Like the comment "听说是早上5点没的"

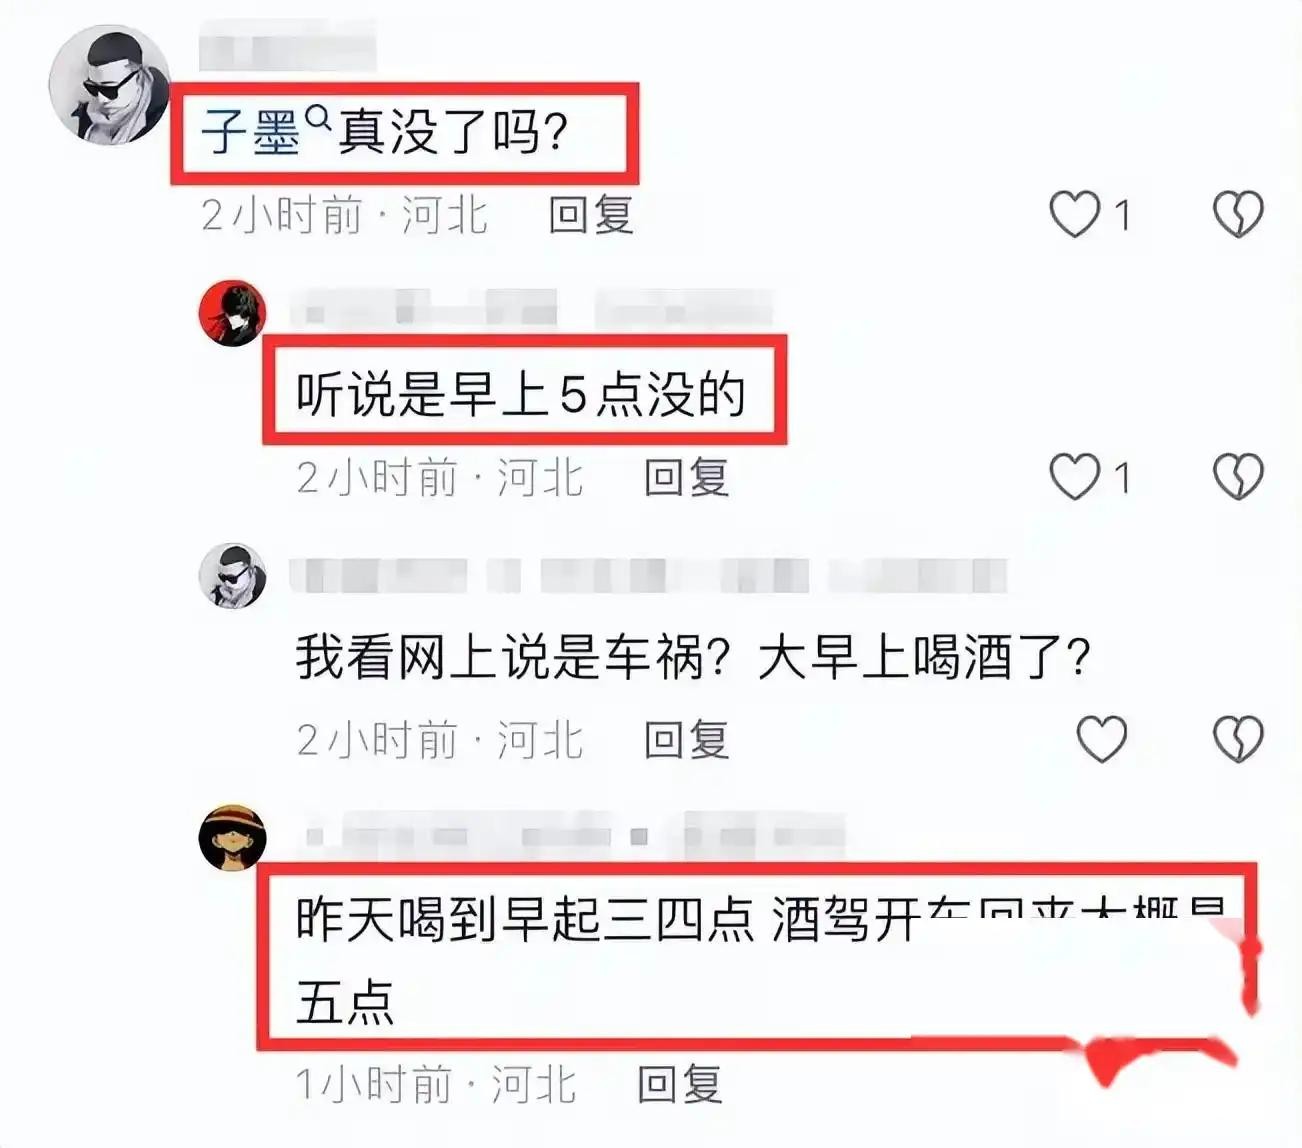[1075, 476]
